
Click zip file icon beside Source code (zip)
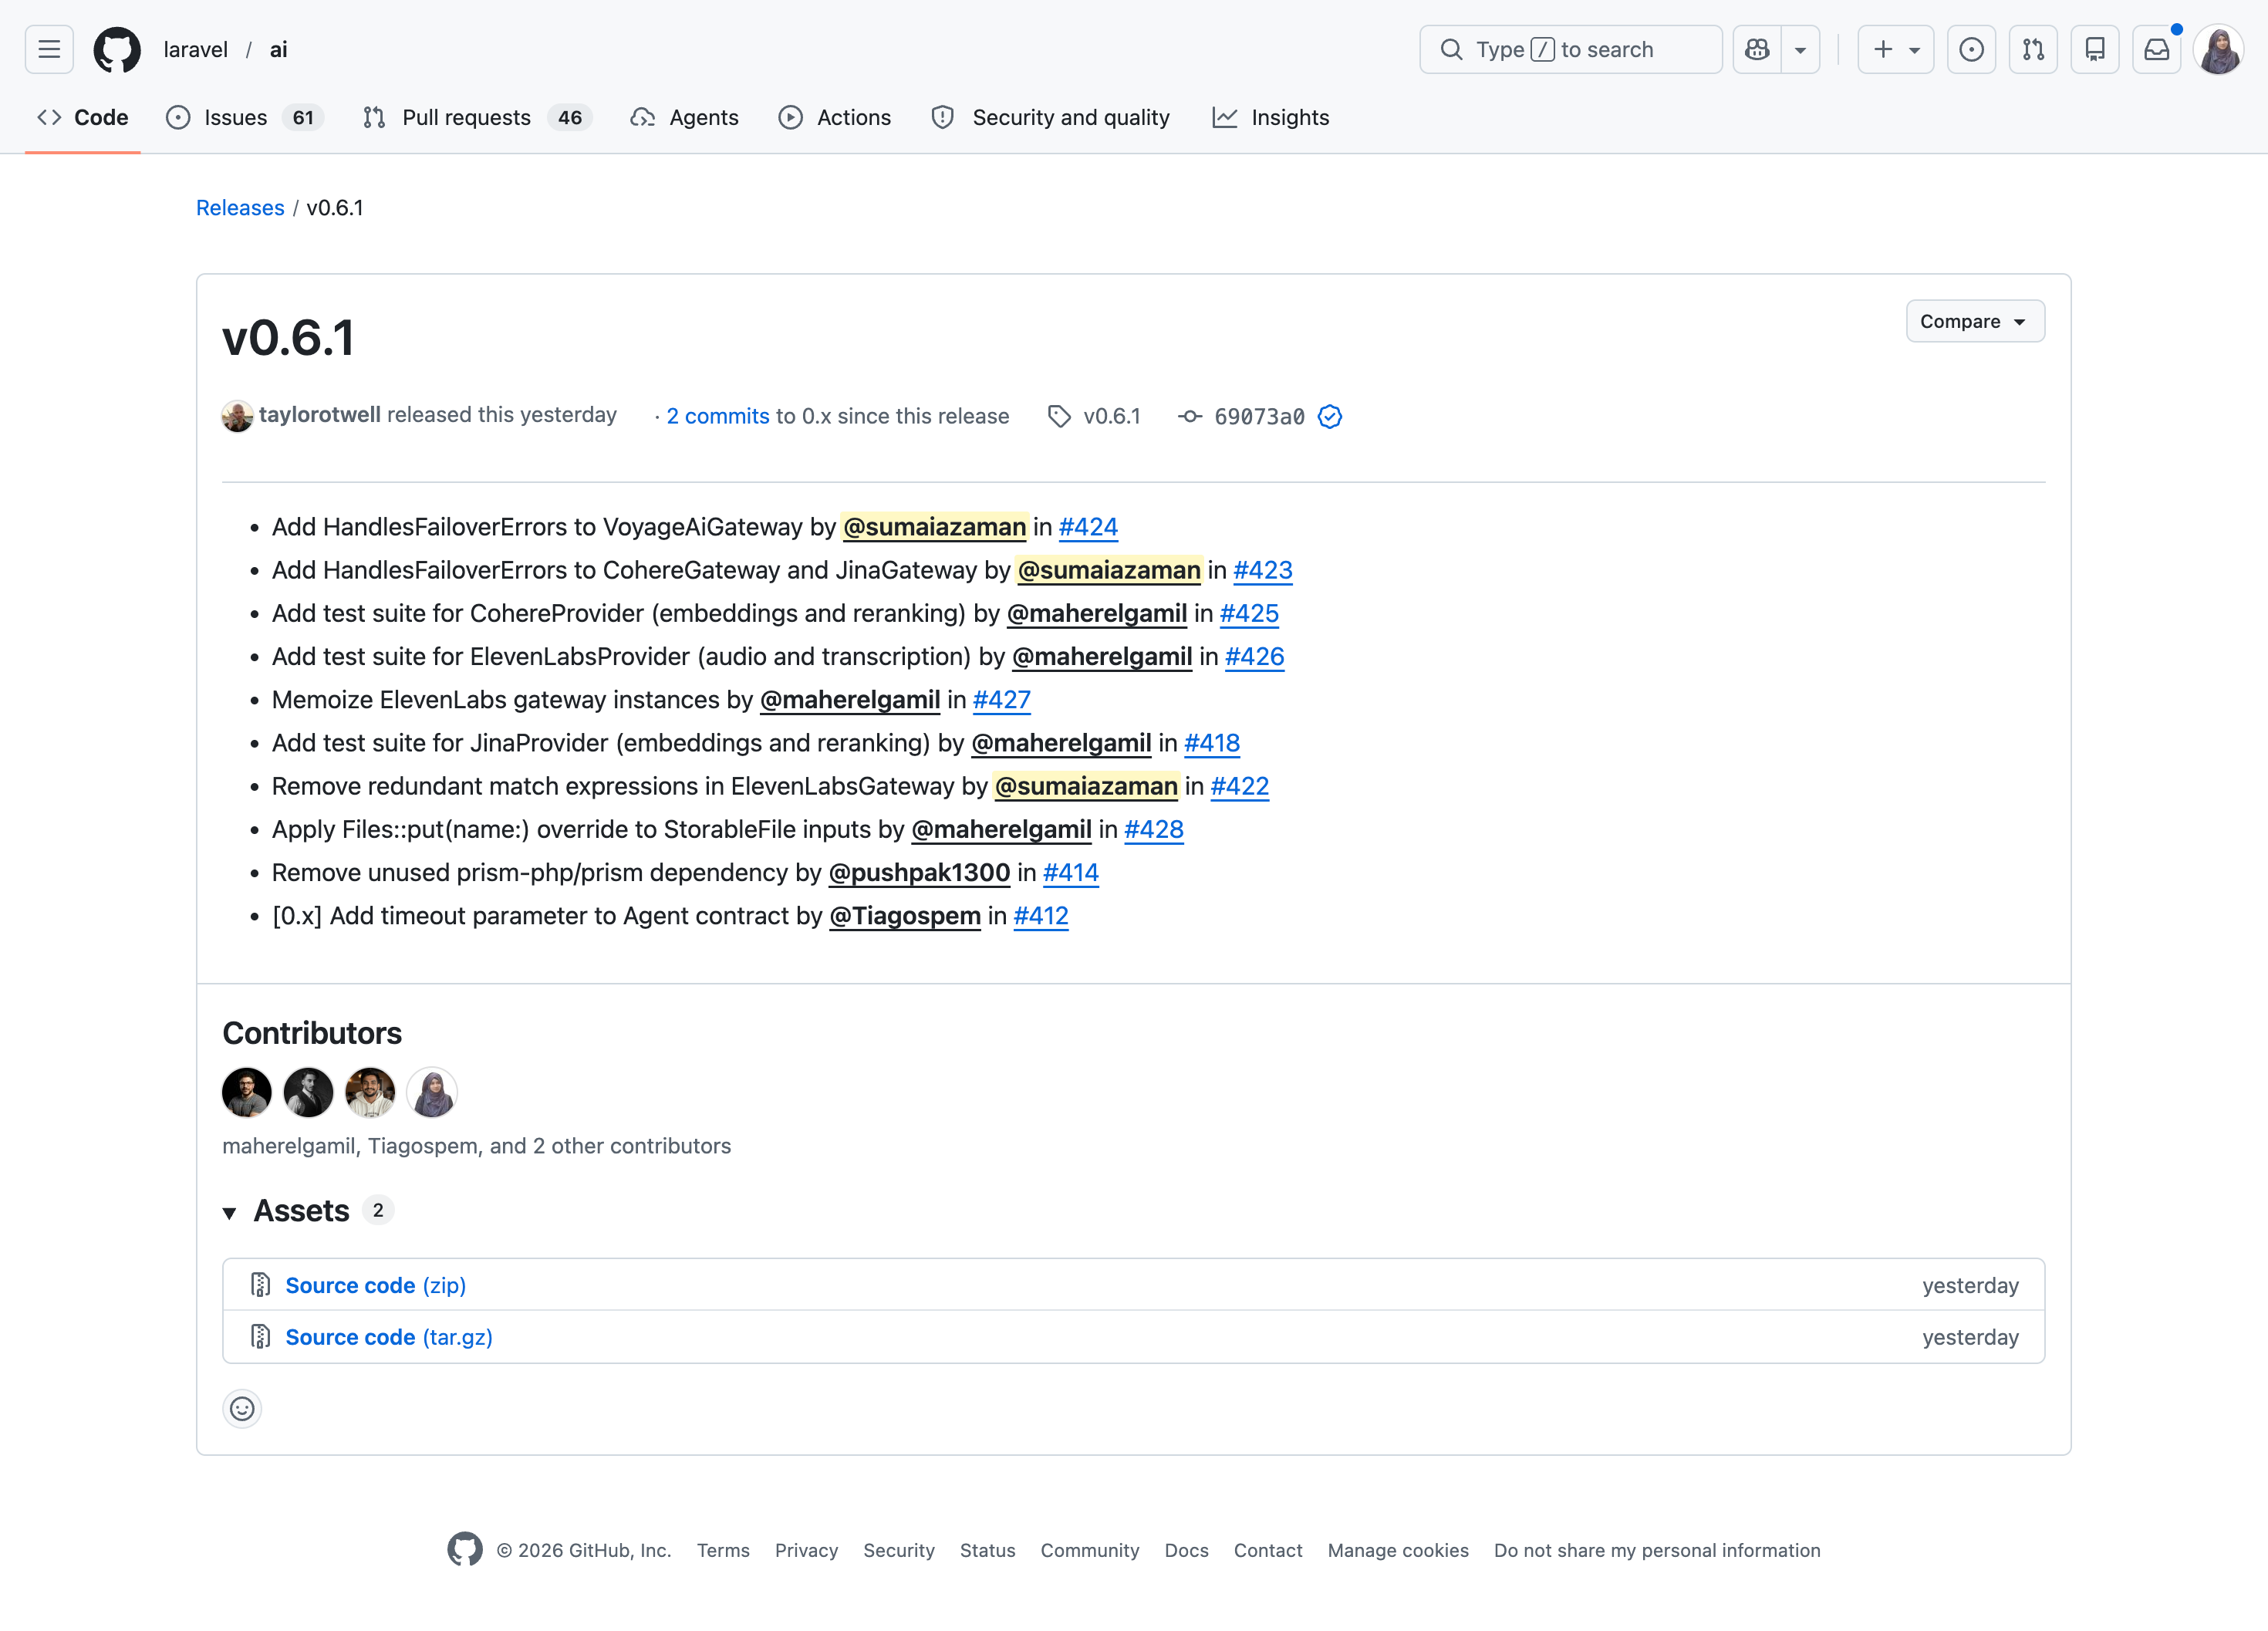click(260, 1285)
